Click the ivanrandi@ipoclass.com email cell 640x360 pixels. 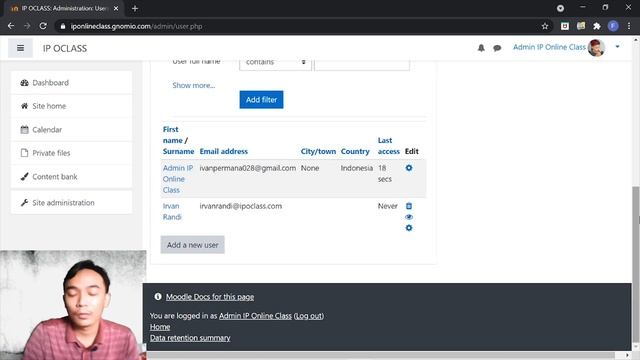(241, 206)
